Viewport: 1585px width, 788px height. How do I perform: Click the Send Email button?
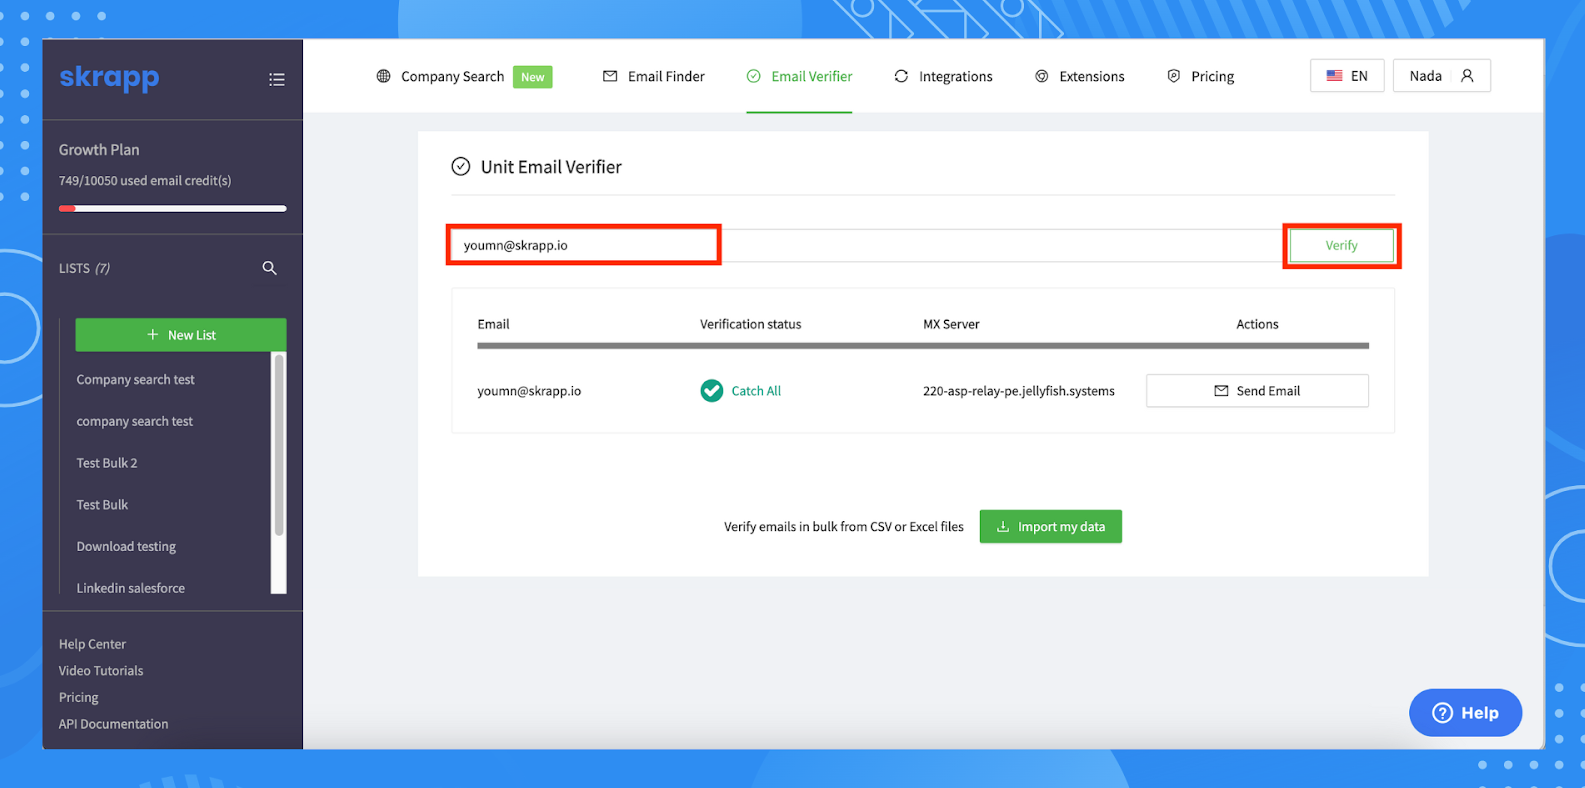[x=1257, y=391]
